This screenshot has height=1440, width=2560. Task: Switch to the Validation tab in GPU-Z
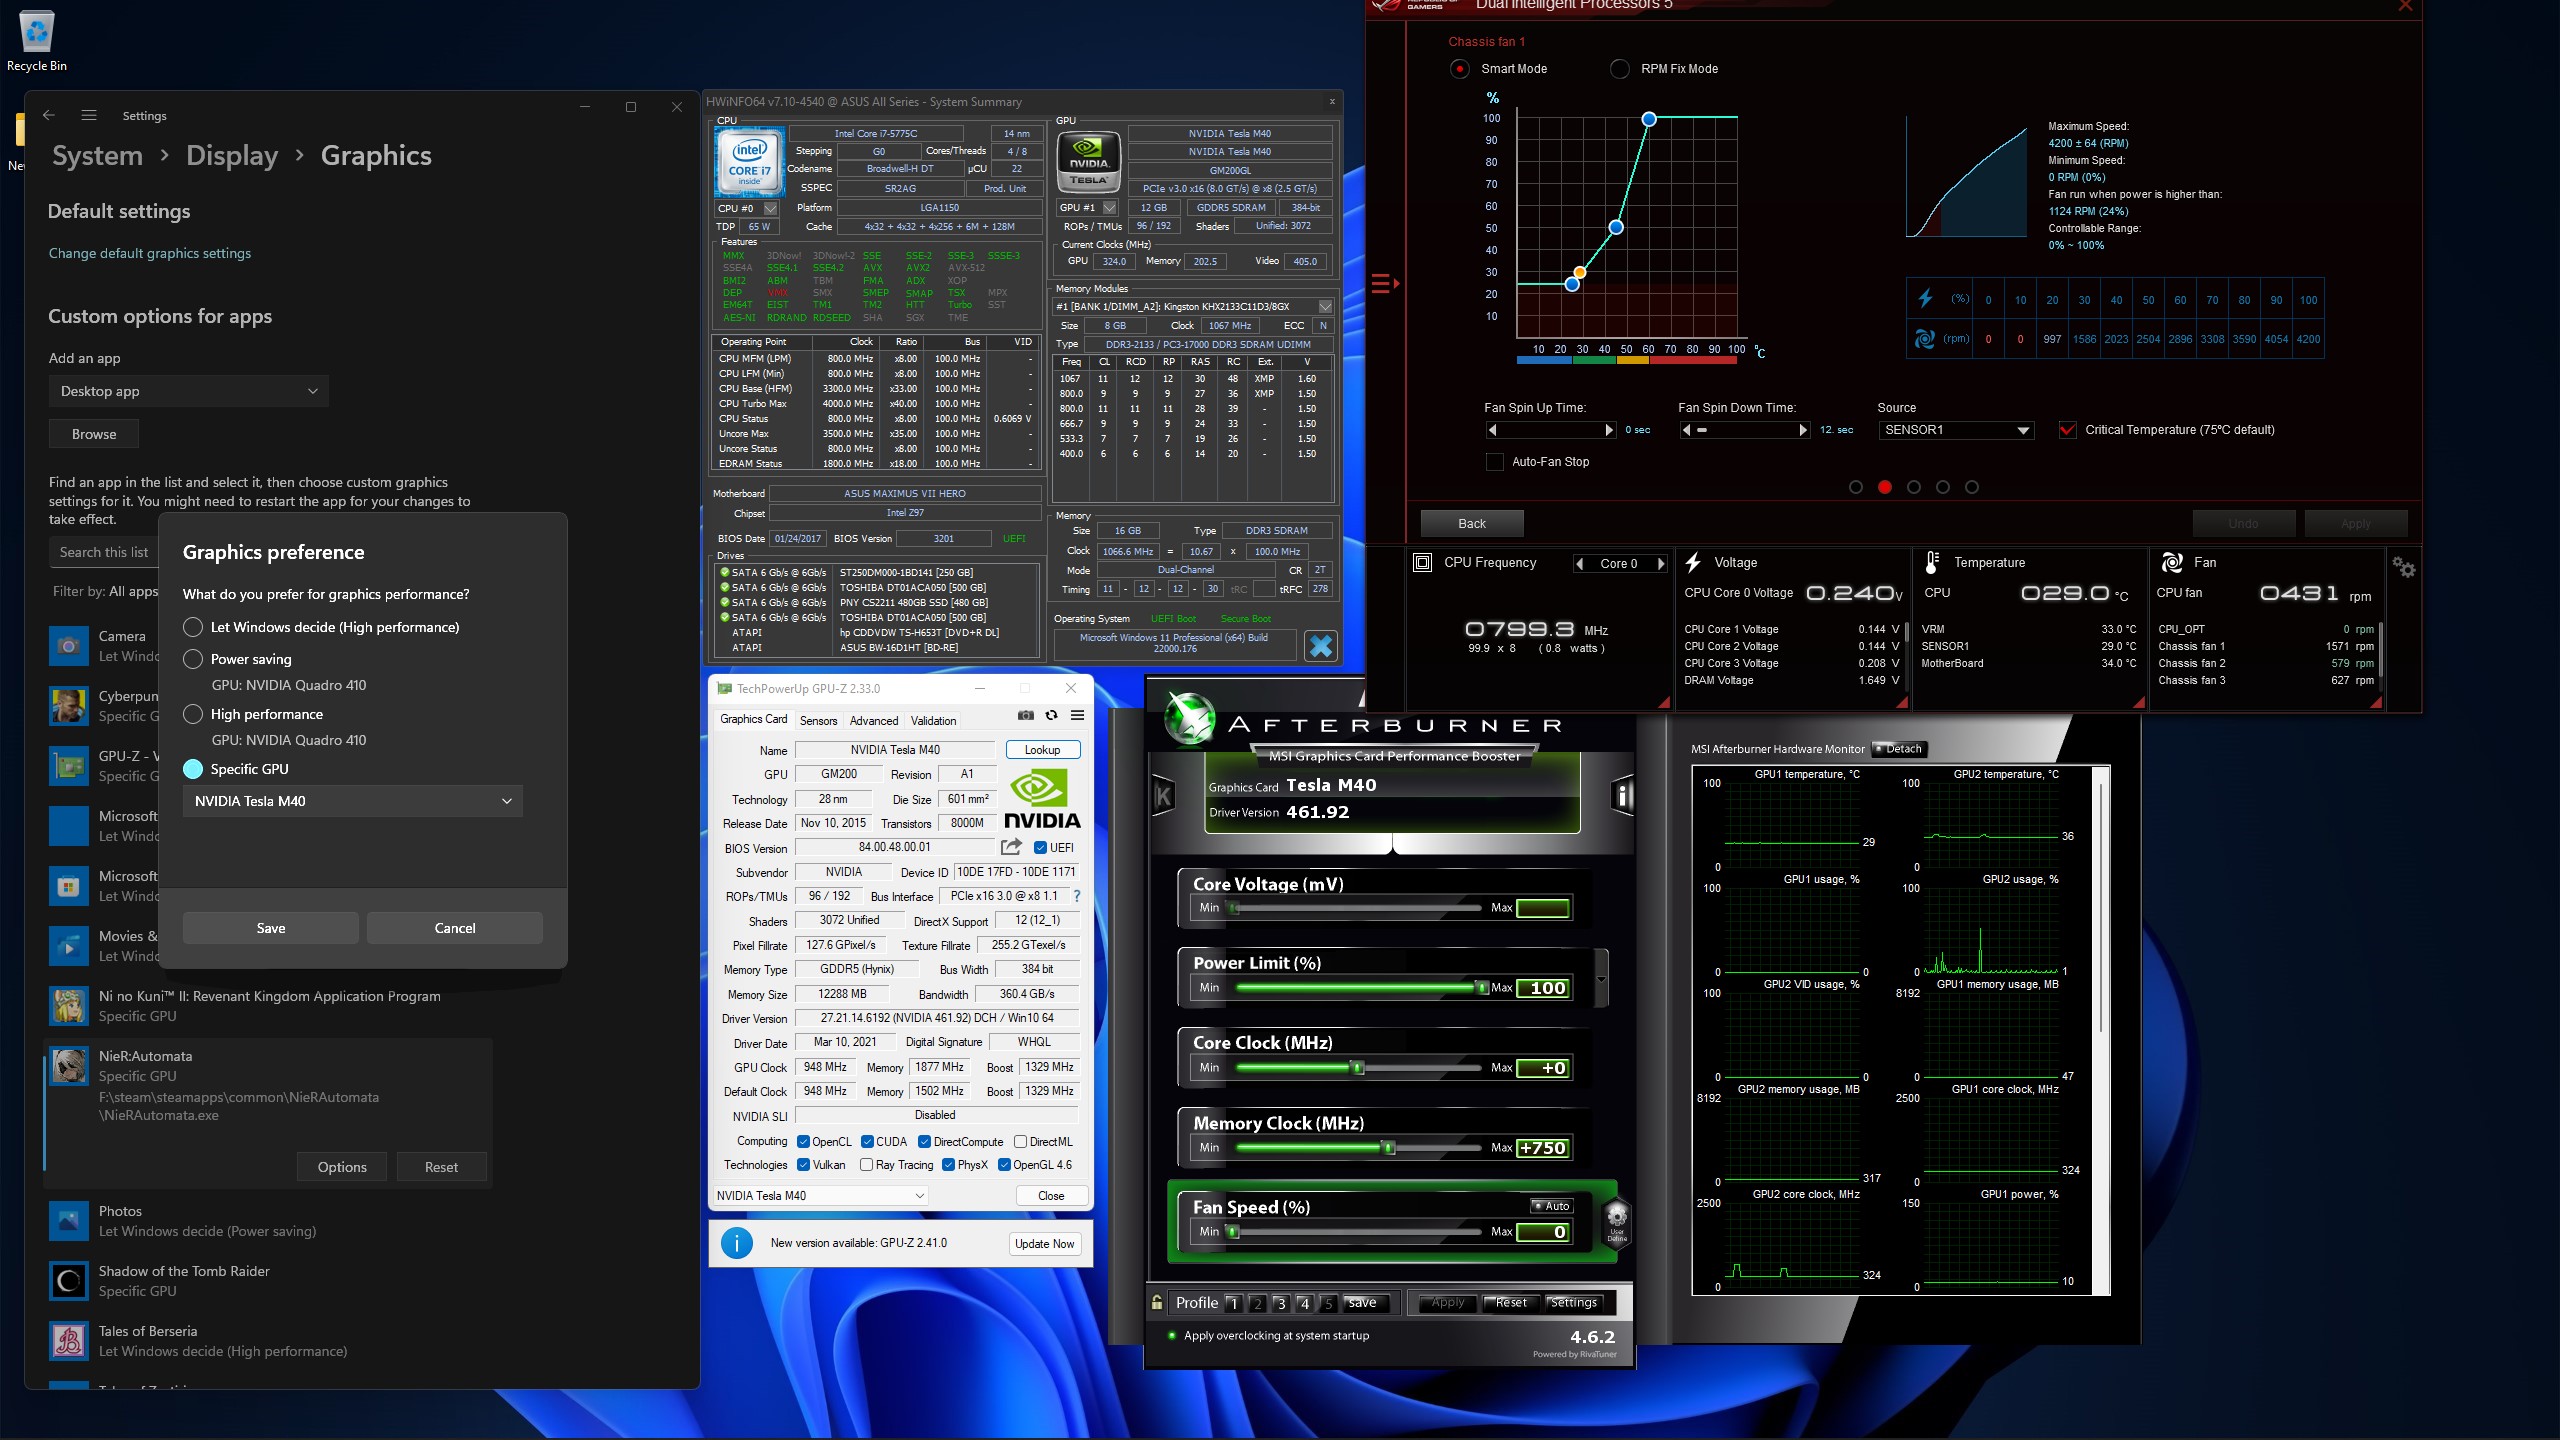click(x=933, y=721)
